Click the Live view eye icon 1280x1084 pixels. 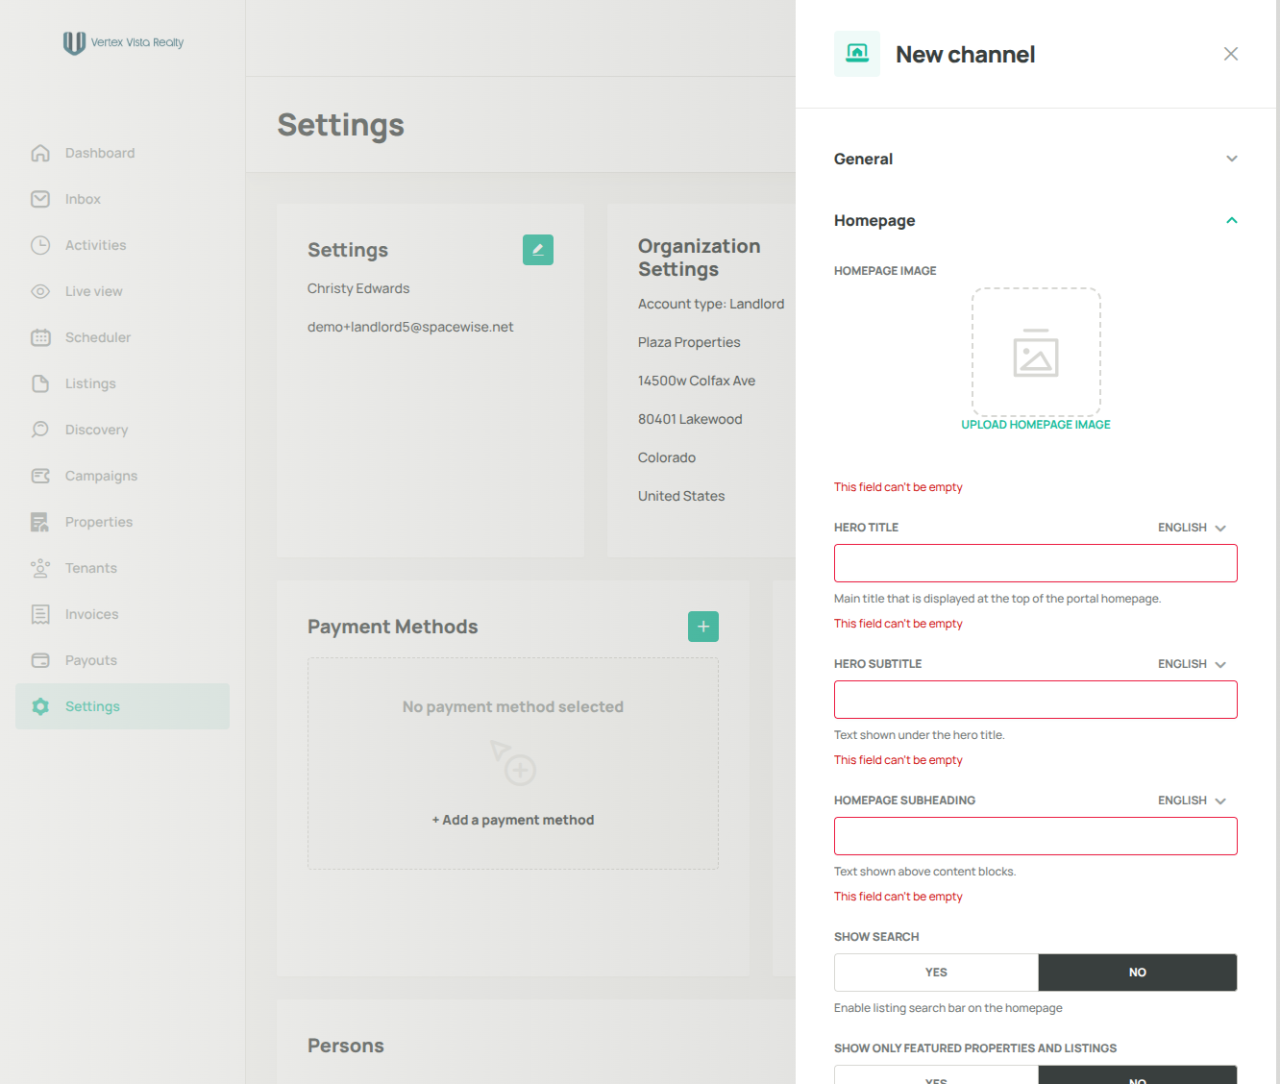[40, 291]
